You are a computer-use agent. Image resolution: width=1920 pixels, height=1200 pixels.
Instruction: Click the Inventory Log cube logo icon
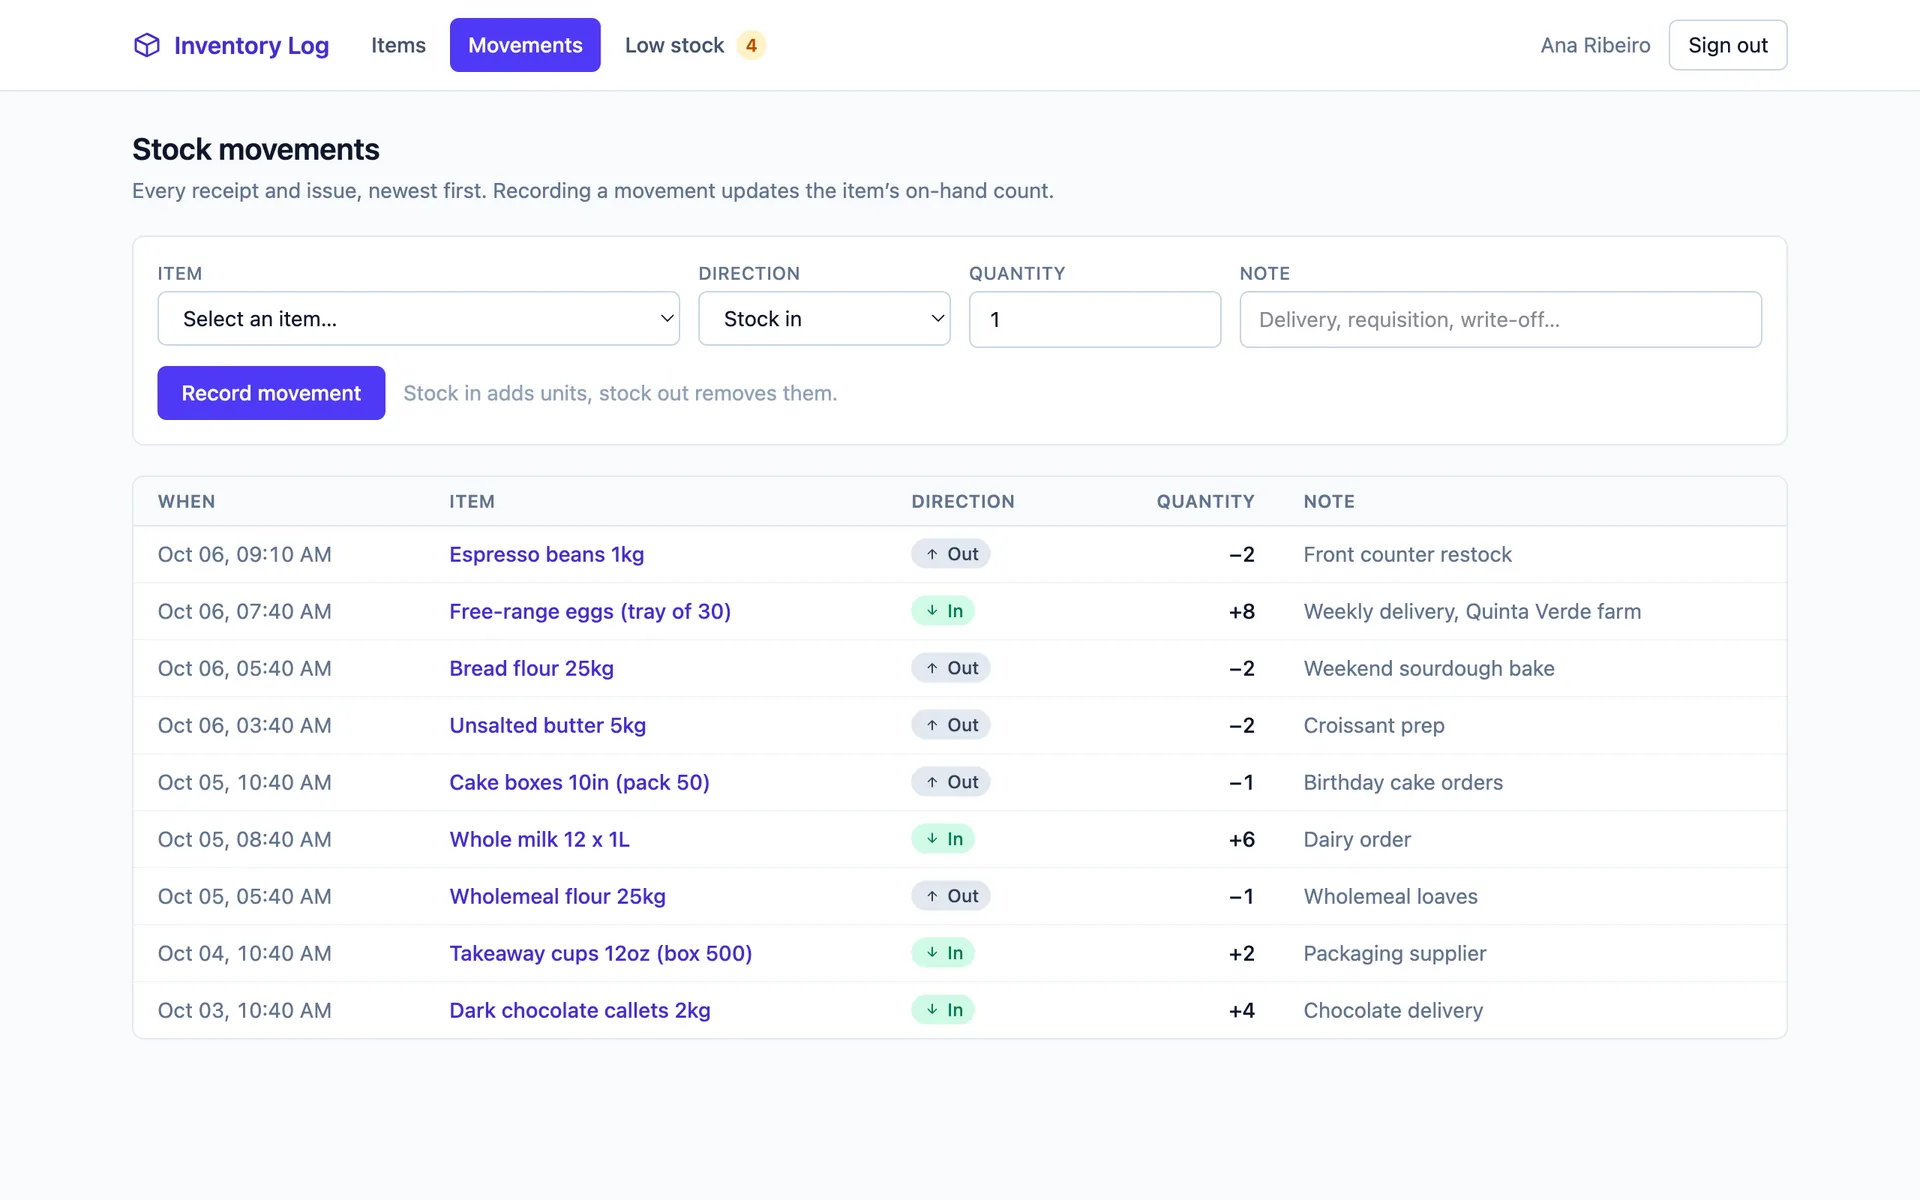pos(147,45)
